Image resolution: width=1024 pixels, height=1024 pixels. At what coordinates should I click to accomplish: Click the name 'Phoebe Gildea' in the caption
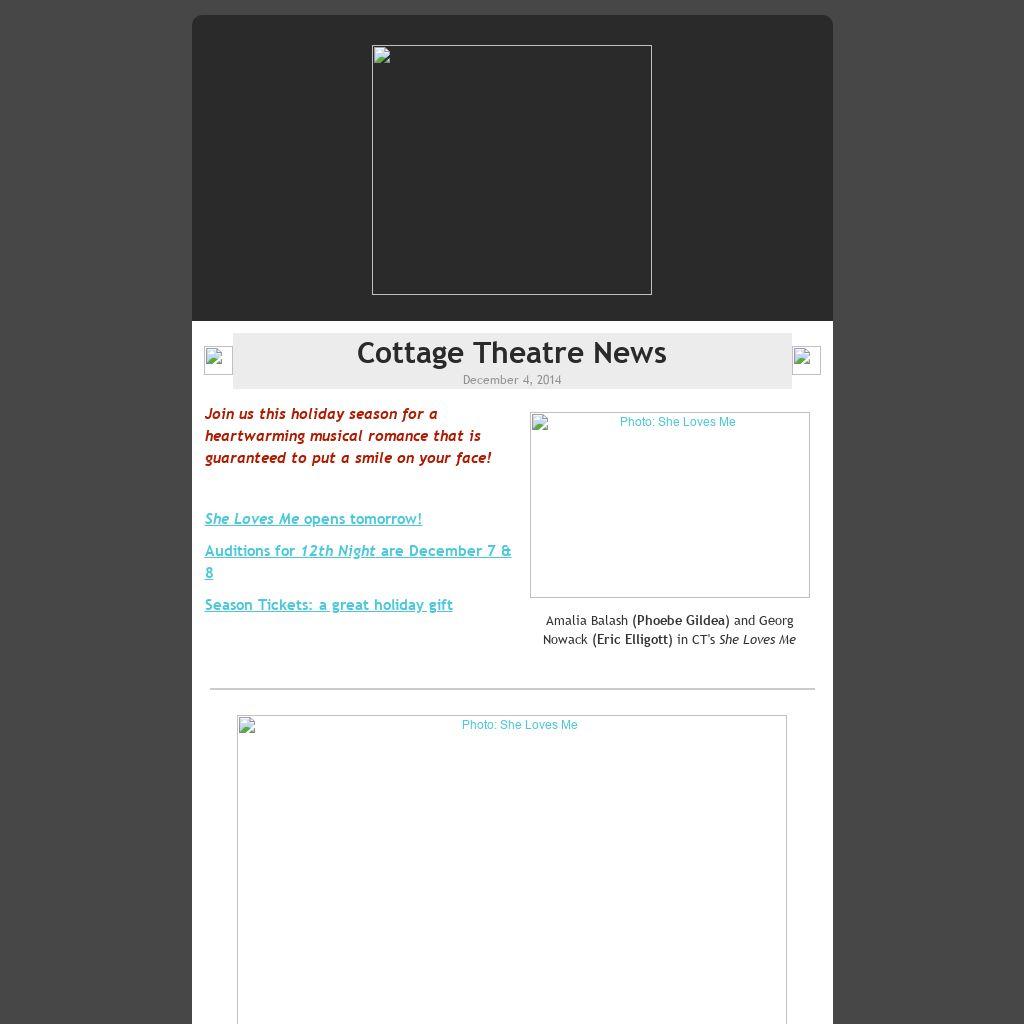coord(680,621)
